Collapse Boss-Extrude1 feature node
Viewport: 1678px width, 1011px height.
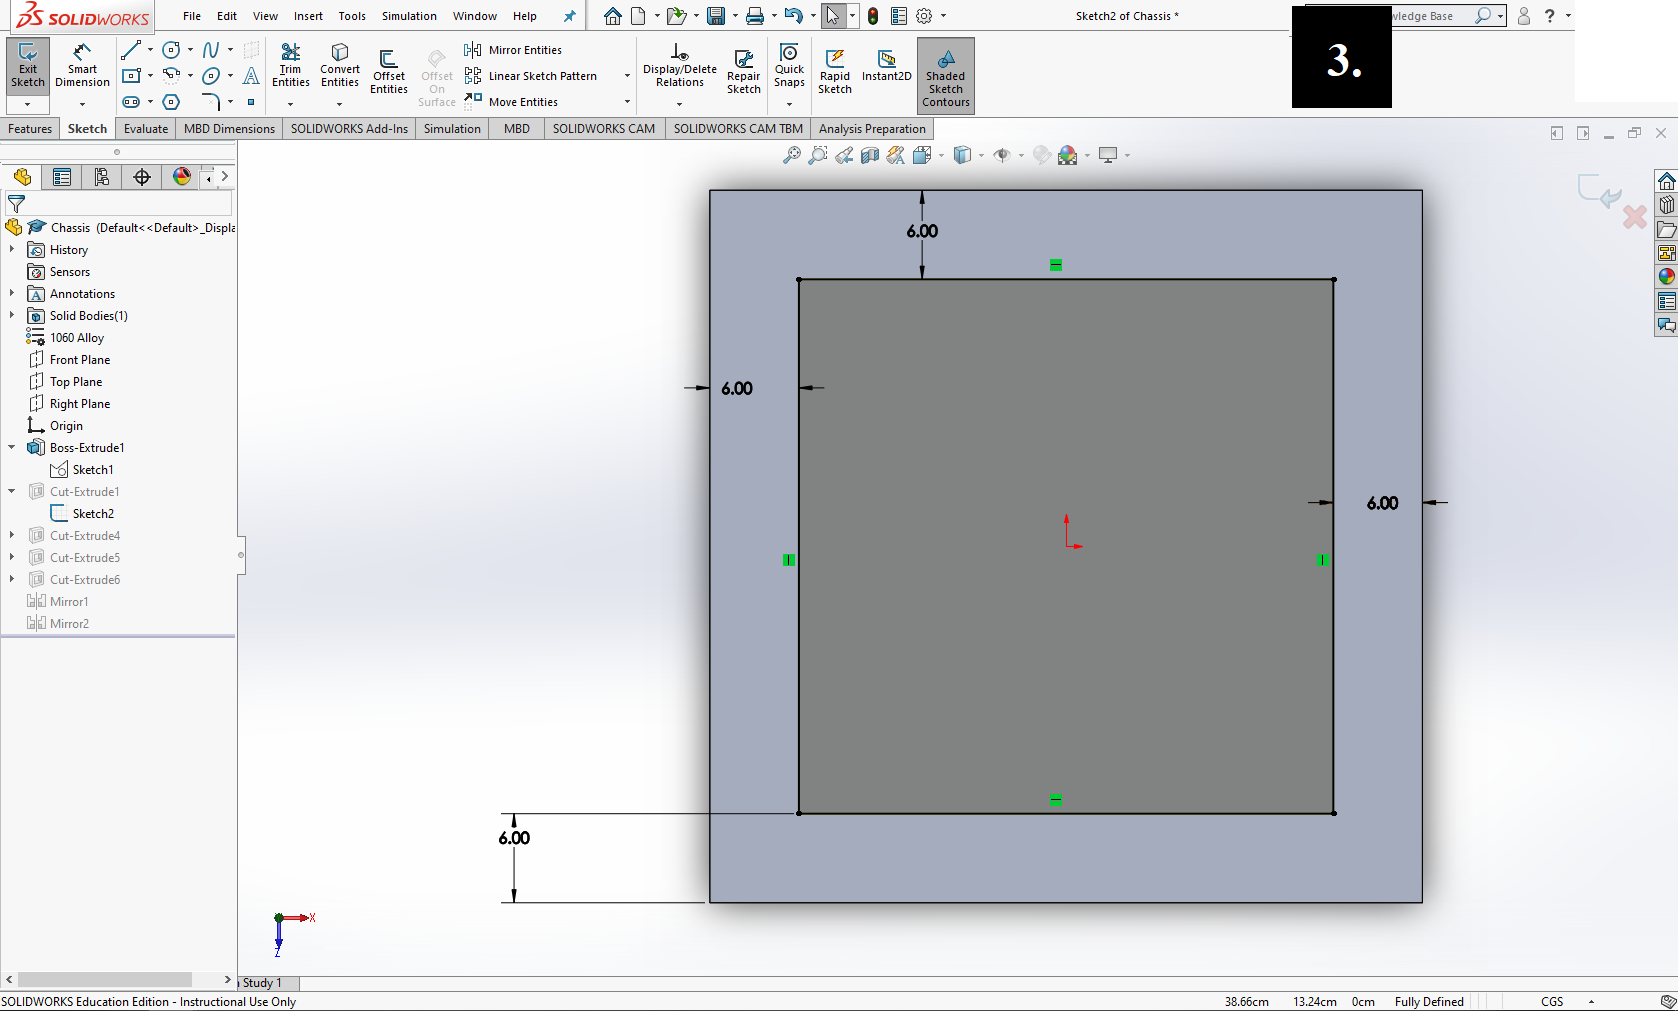tap(12, 448)
